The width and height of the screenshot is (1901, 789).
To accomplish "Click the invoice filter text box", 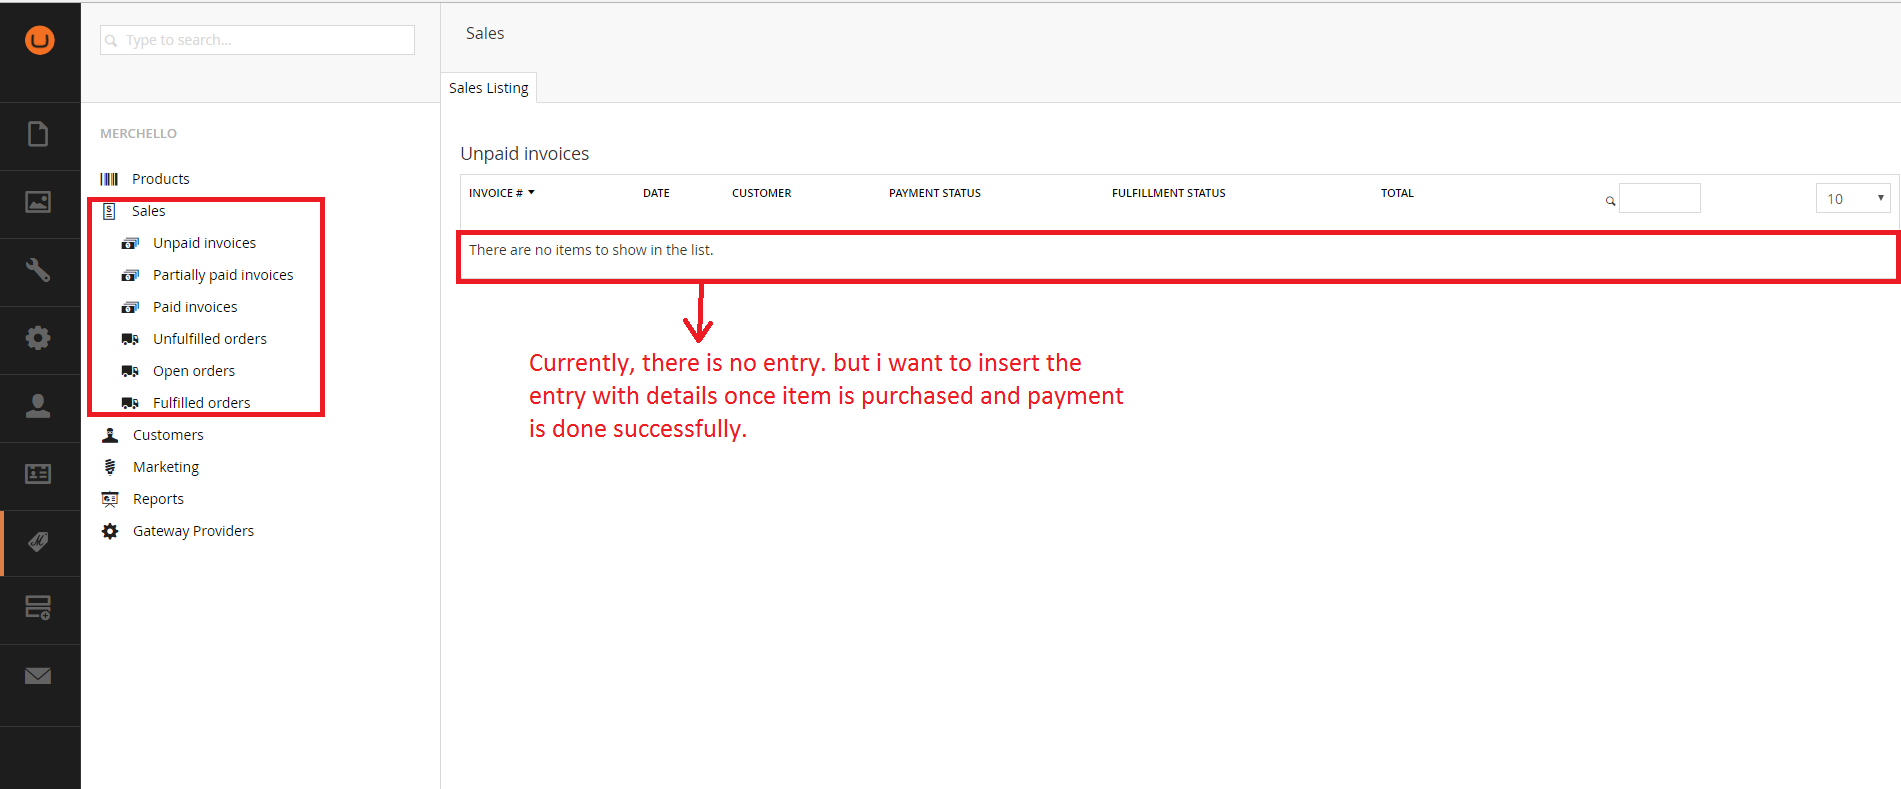I will point(1660,198).
